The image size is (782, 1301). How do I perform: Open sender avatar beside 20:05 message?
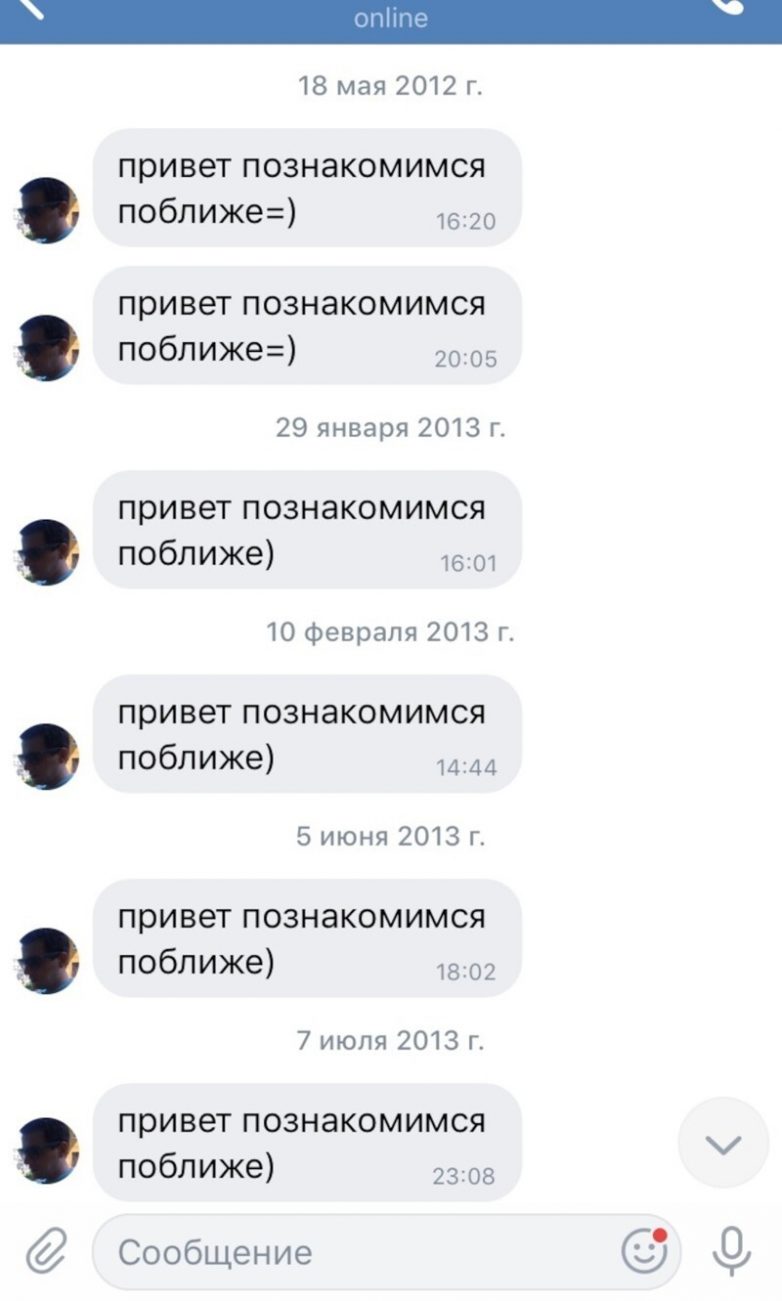[x=46, y=348]
